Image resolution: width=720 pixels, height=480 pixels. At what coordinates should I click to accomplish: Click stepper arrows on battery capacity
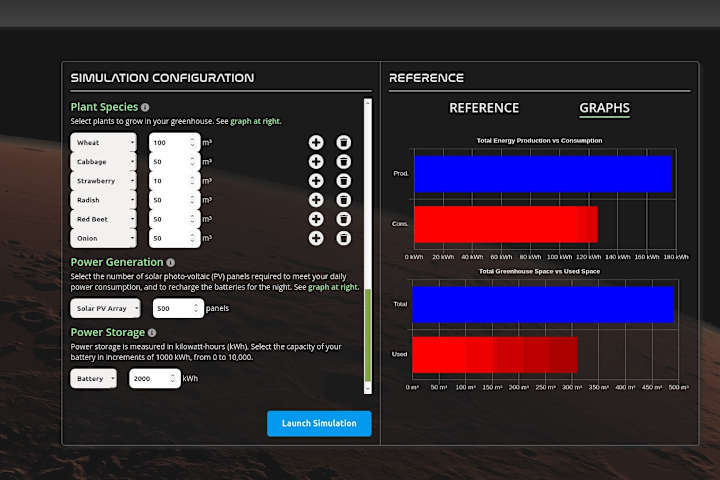pos(173,378)
